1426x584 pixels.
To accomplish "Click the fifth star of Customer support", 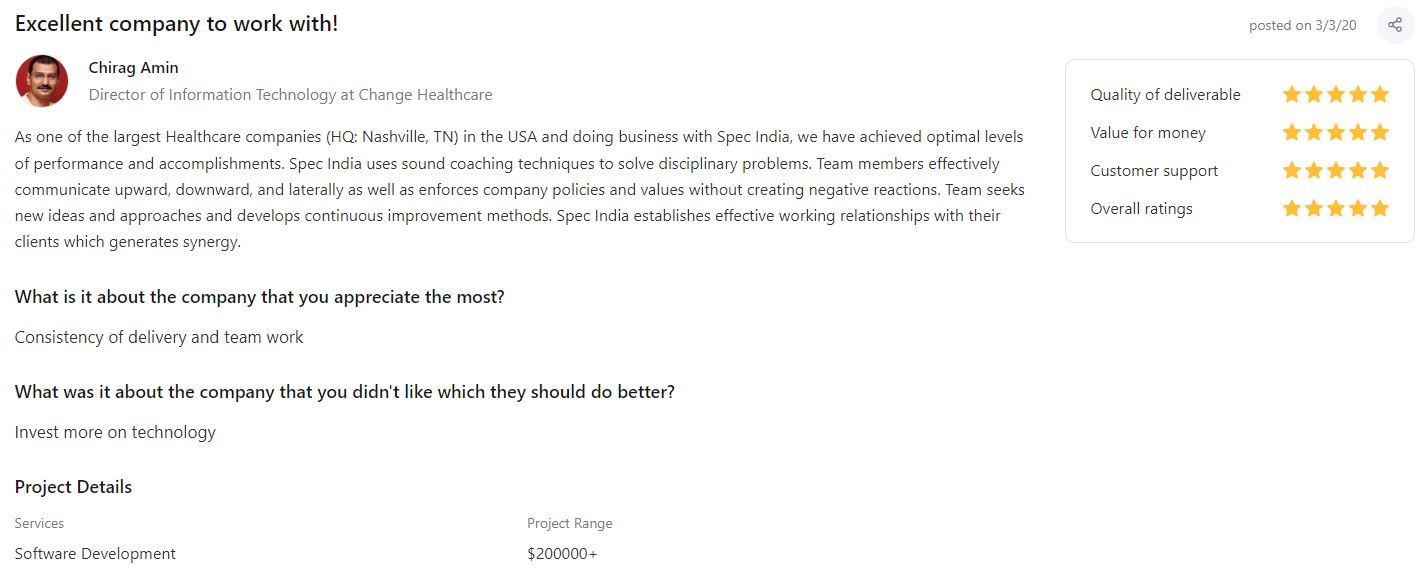I will click(1380, 170).
